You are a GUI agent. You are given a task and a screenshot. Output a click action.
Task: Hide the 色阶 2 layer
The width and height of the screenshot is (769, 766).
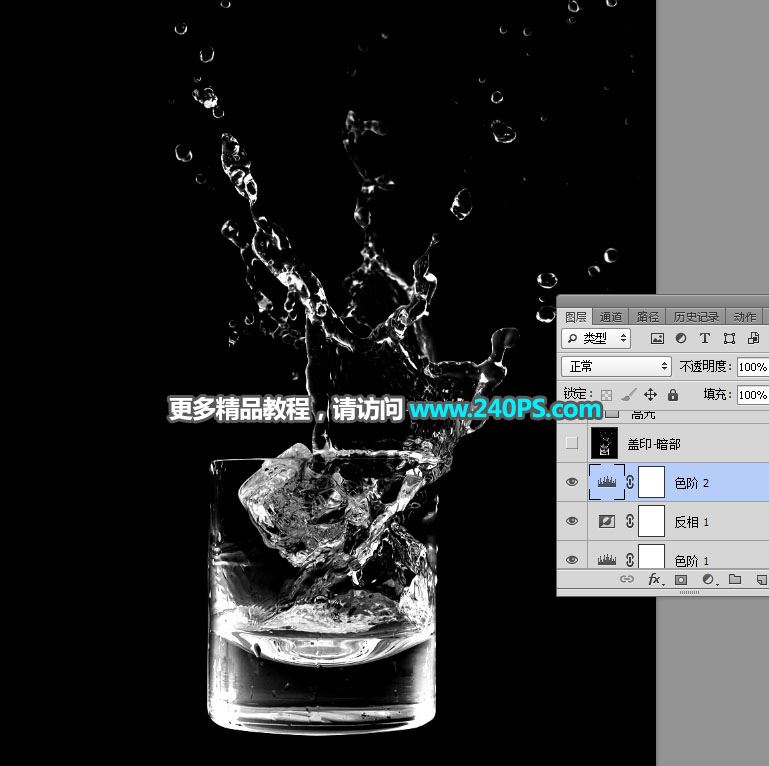(x=572, y=482)
